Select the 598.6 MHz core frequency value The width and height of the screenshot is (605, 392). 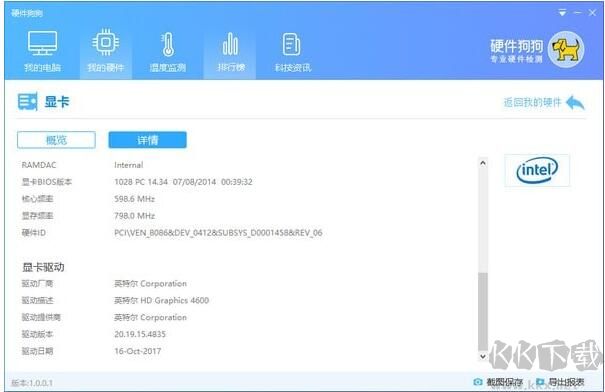click(x=134, y=199)
